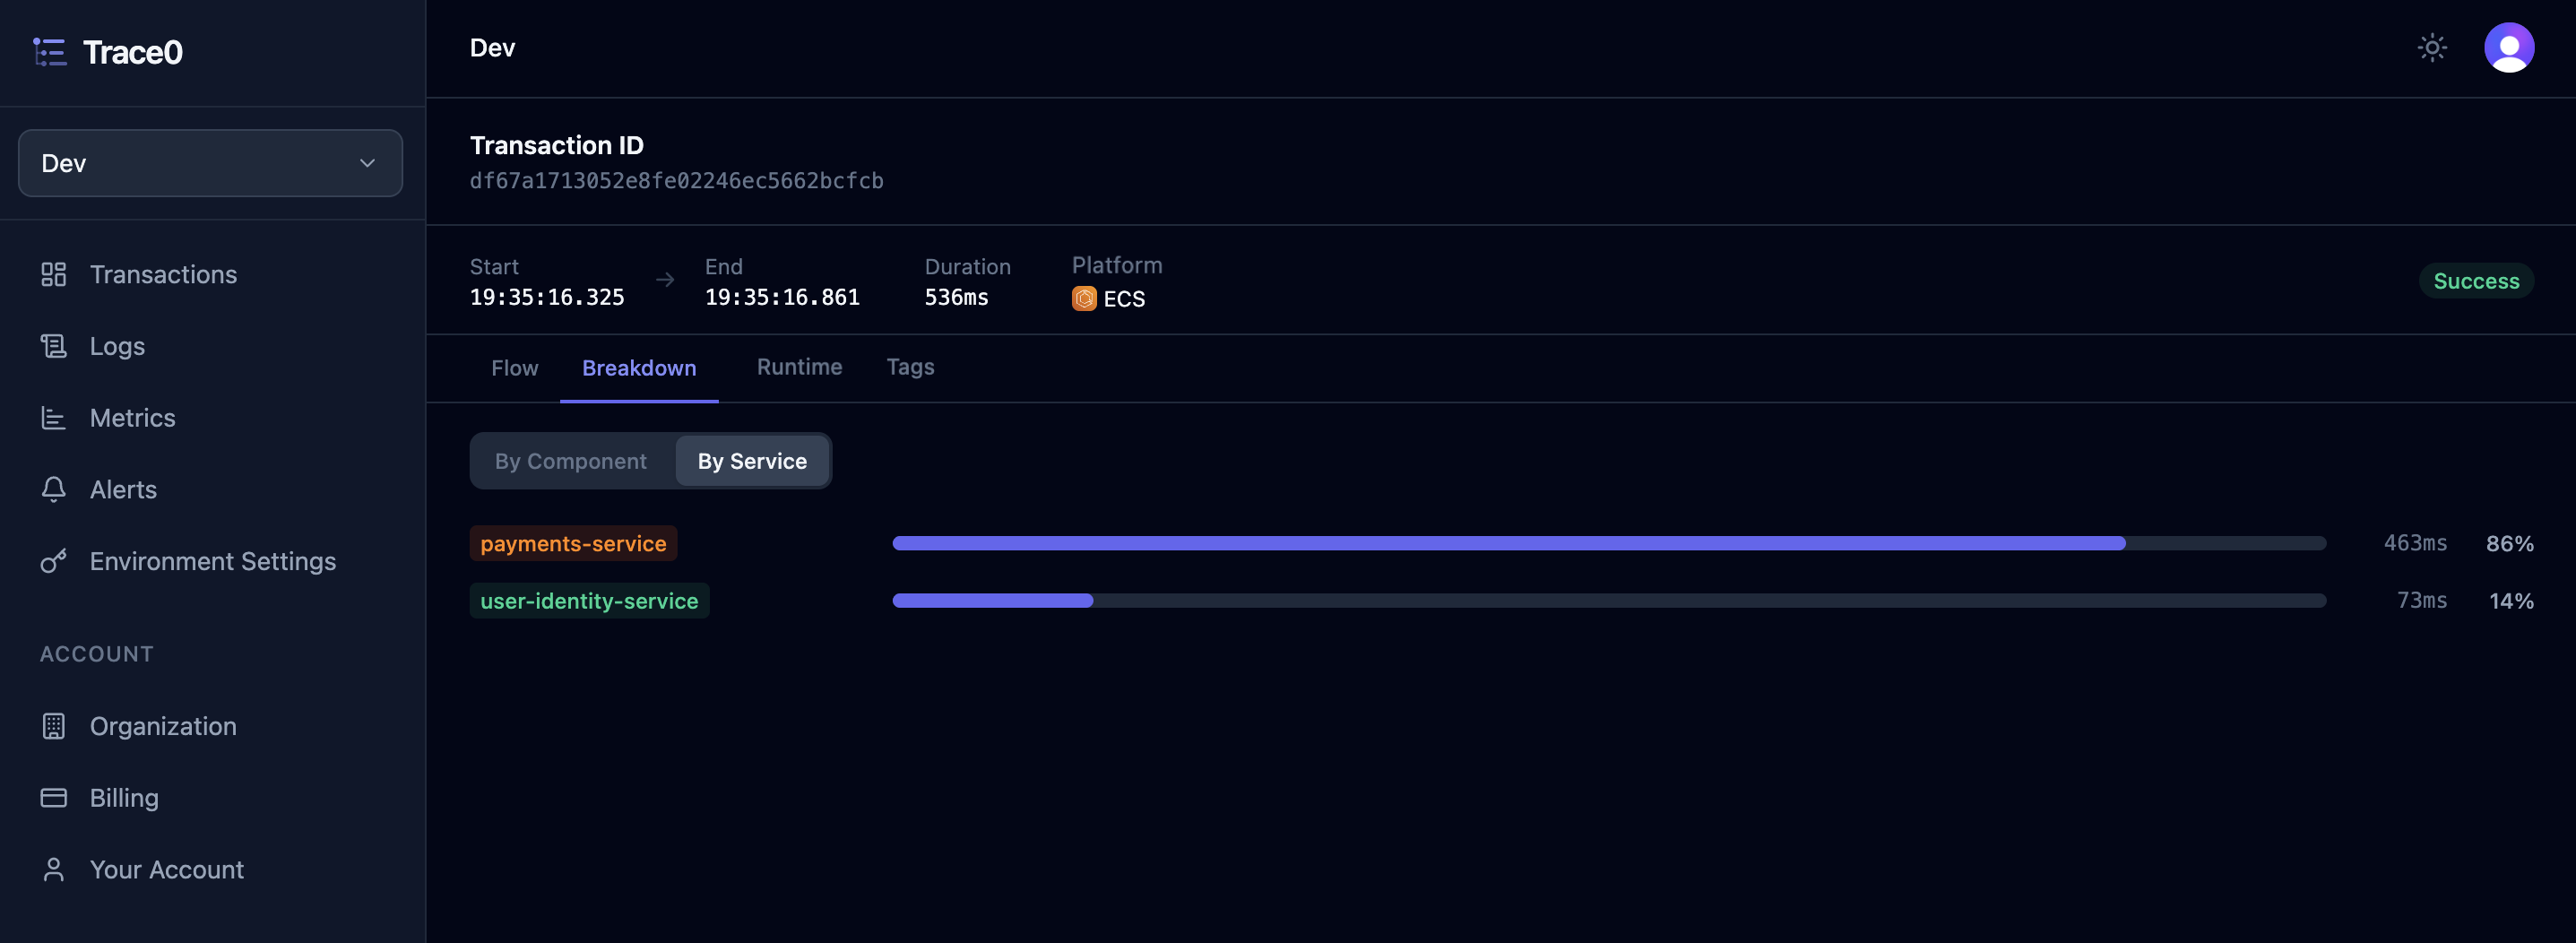Open Your Account page
The width and height of the screenshot is (2576, 943).
[167, 870]
